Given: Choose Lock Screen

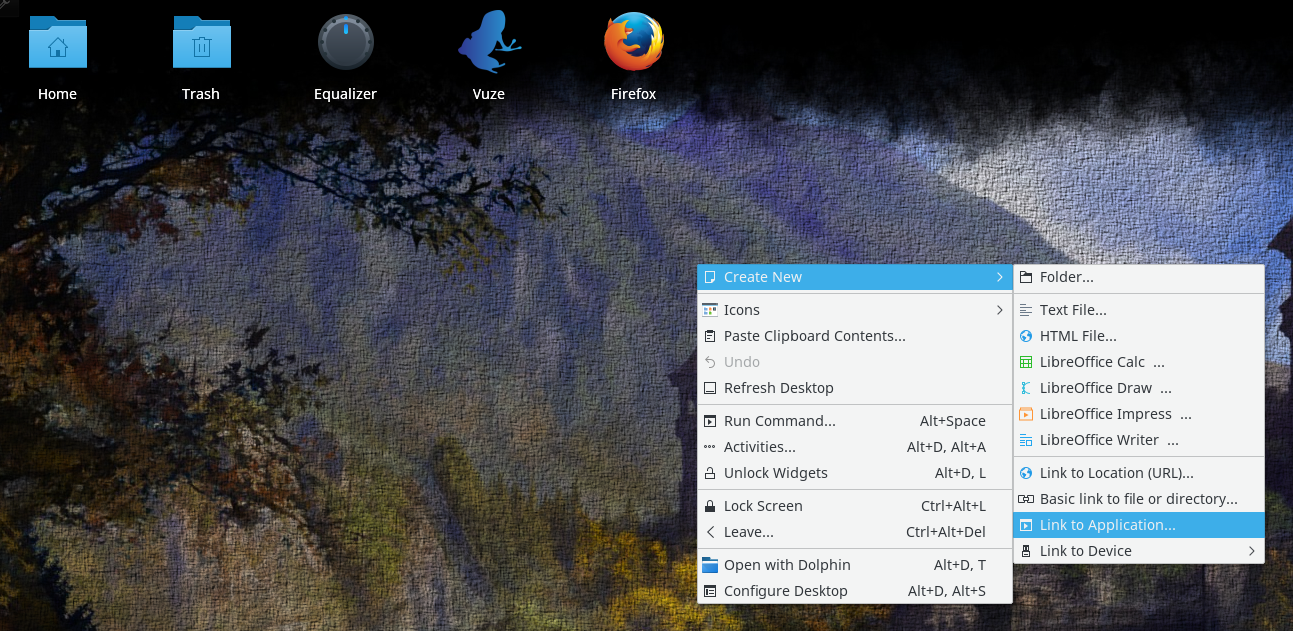Looking at the screenshot, I should [855, 506].
